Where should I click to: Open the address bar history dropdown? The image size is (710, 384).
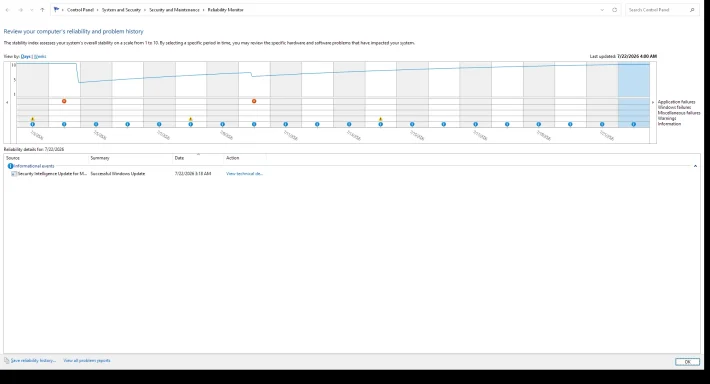(602, 10)
